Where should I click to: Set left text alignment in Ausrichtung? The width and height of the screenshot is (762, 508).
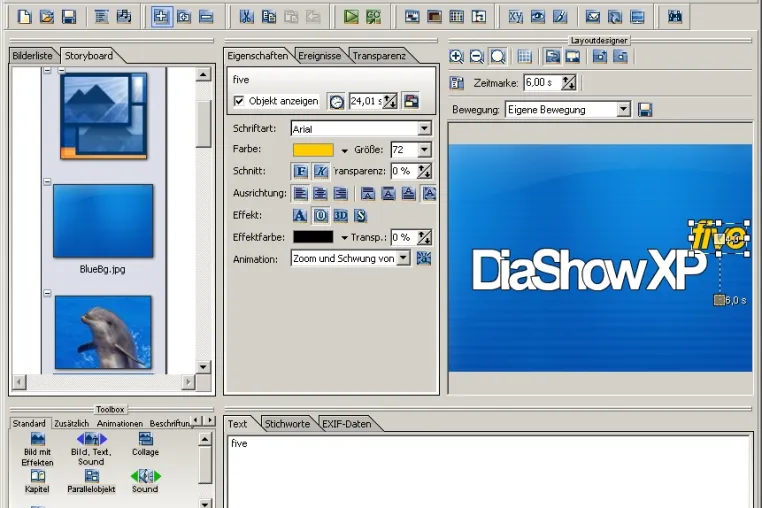click(300, 193)
